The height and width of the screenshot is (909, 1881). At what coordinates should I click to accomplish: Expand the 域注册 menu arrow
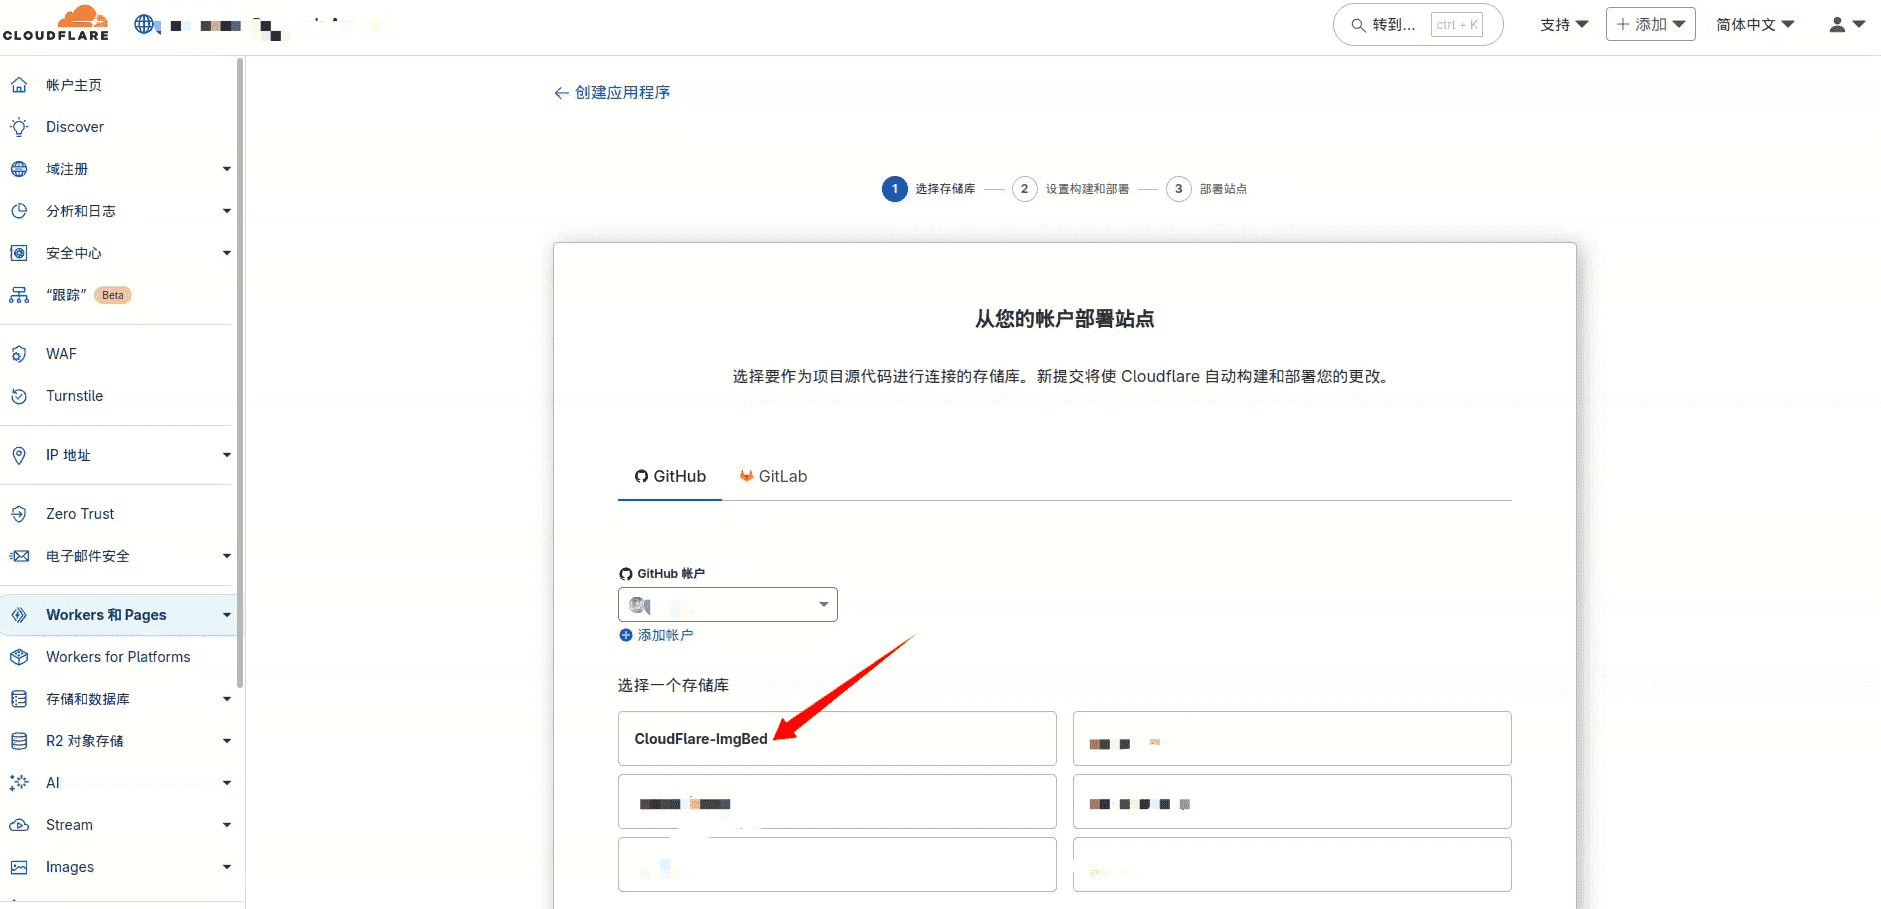point(227,169)
